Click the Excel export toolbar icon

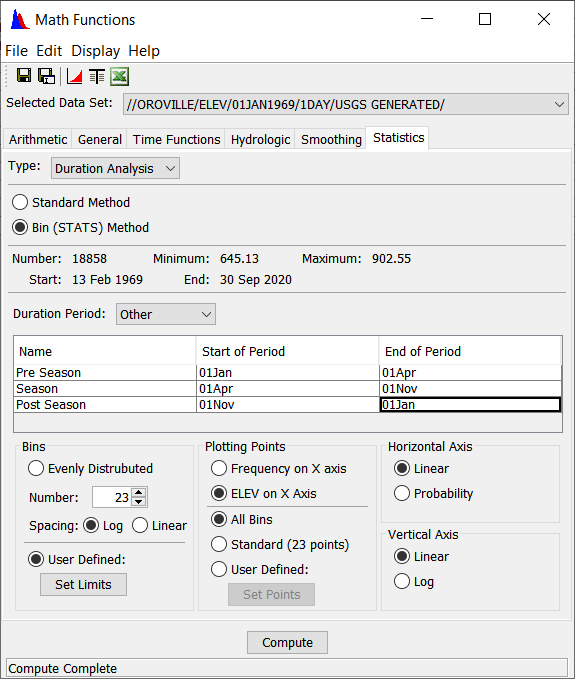pos(120,77)
